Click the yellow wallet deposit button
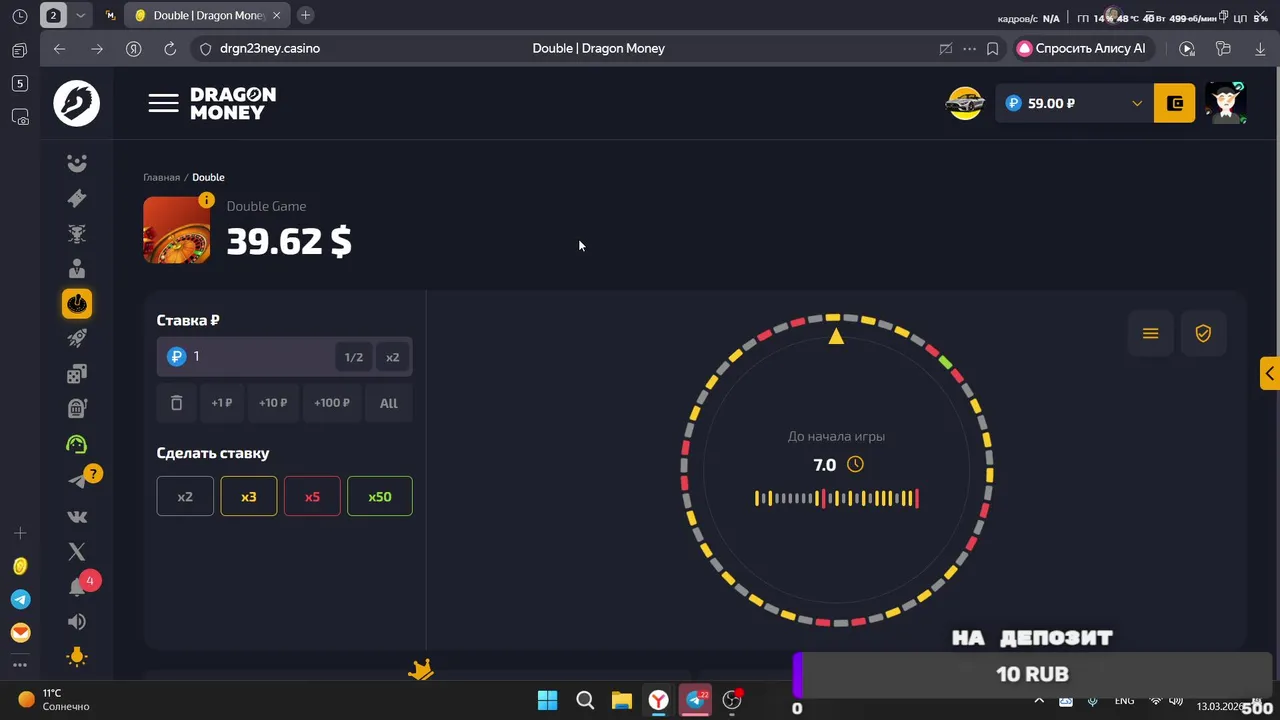 click(x=1174, y=103)
